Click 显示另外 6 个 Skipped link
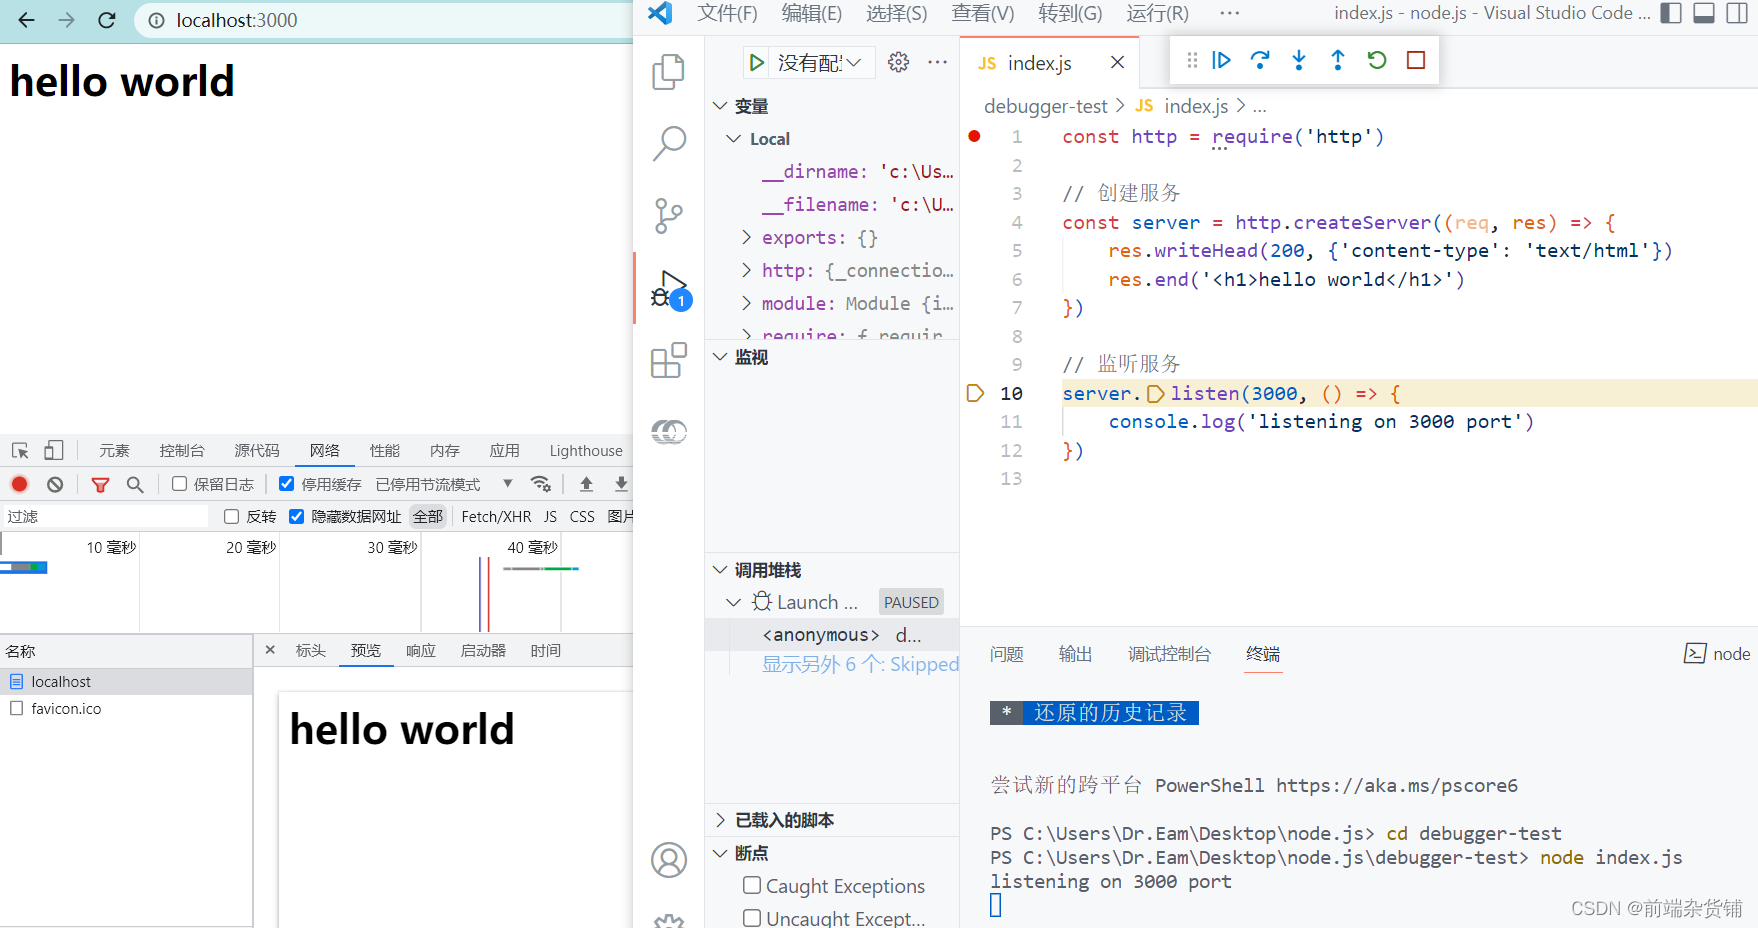 (860, 664)
